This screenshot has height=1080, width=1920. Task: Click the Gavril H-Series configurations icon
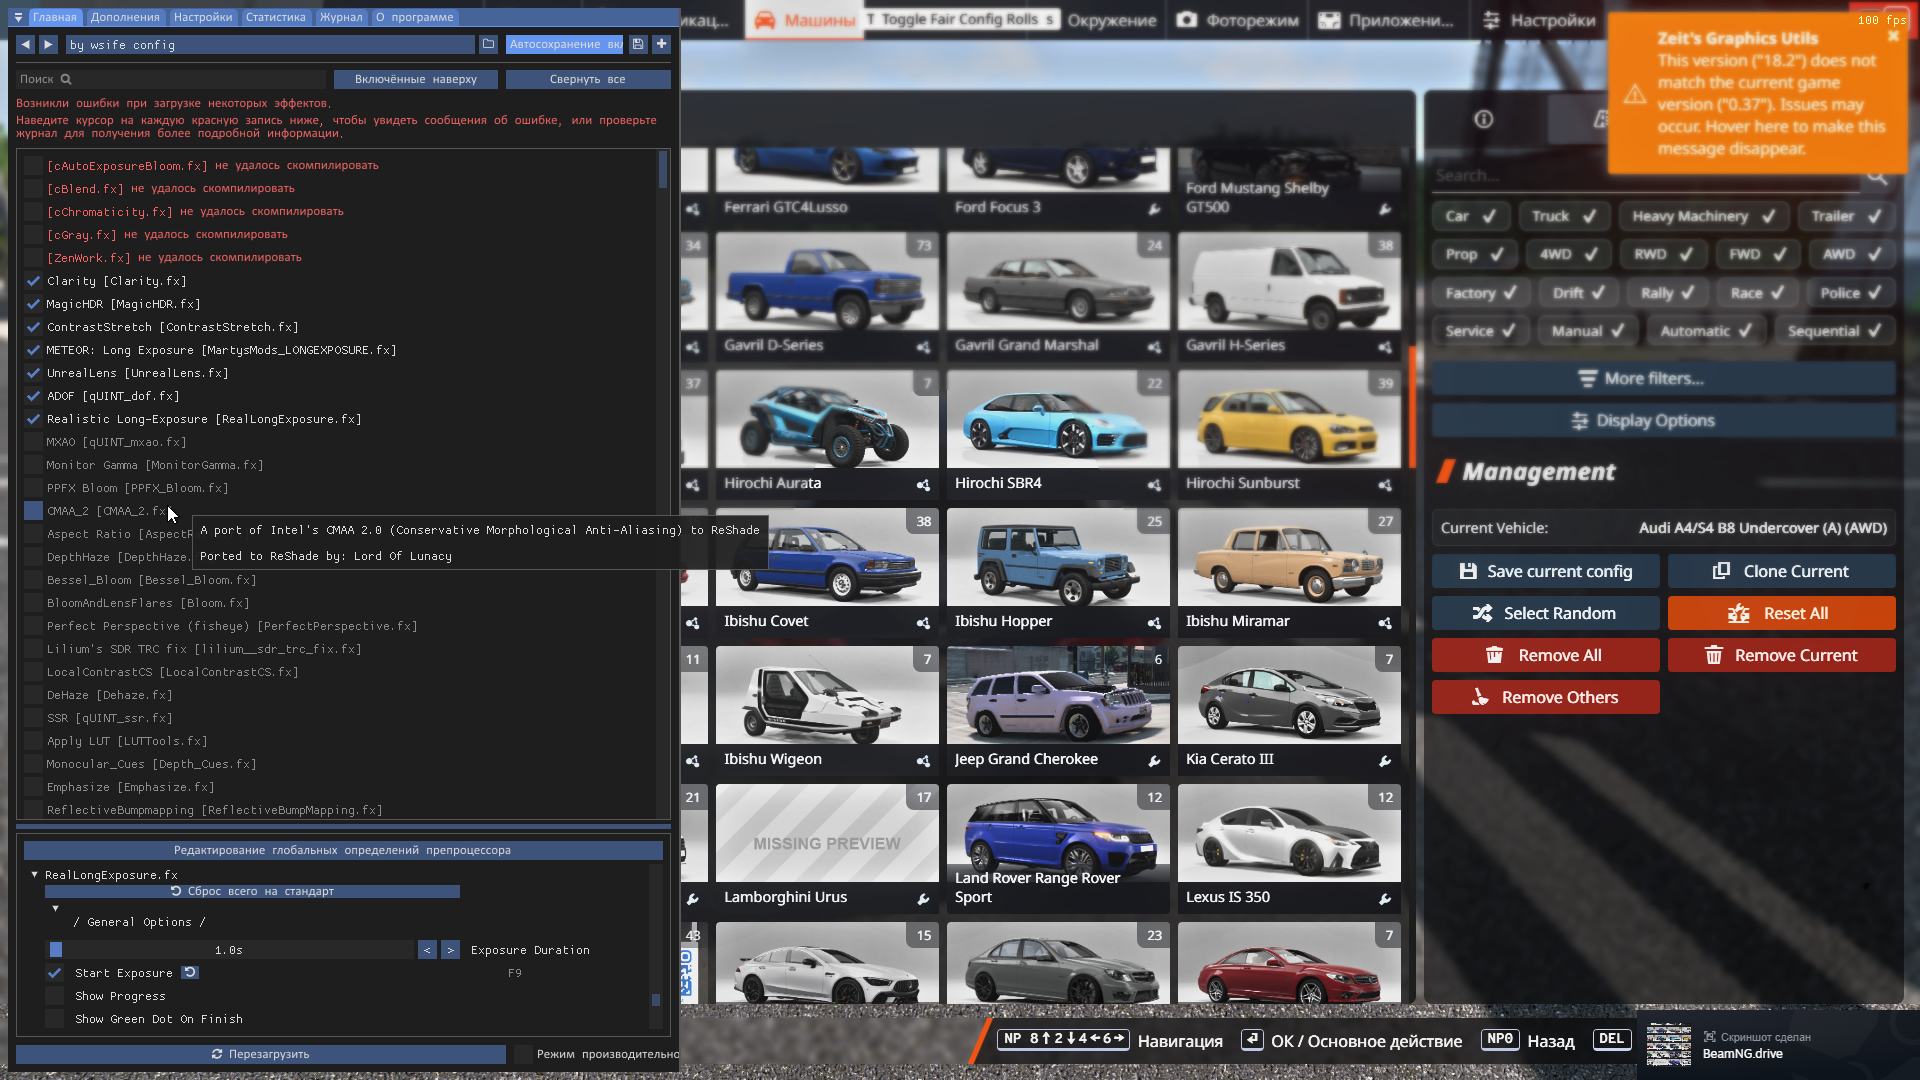[x=1385, y=347]
